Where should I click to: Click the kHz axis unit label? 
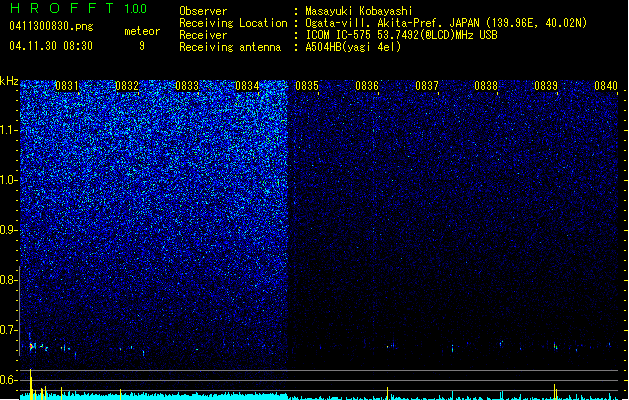[x=9, y=81]
